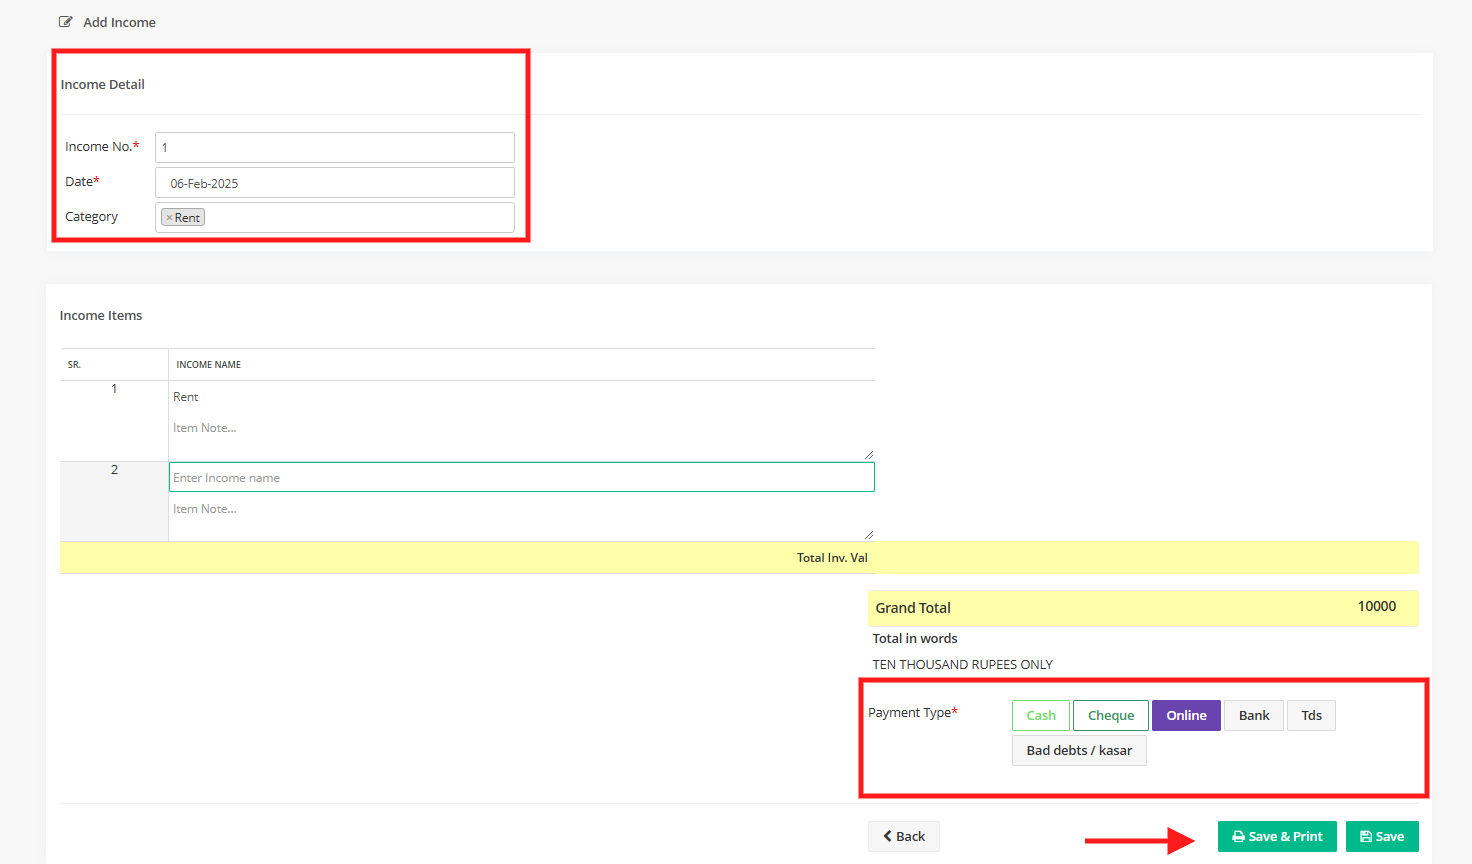Viewport: 1472px width, 864px height.
Task: Choose the Cheque payment type
Action: (x=1110, y=716)
